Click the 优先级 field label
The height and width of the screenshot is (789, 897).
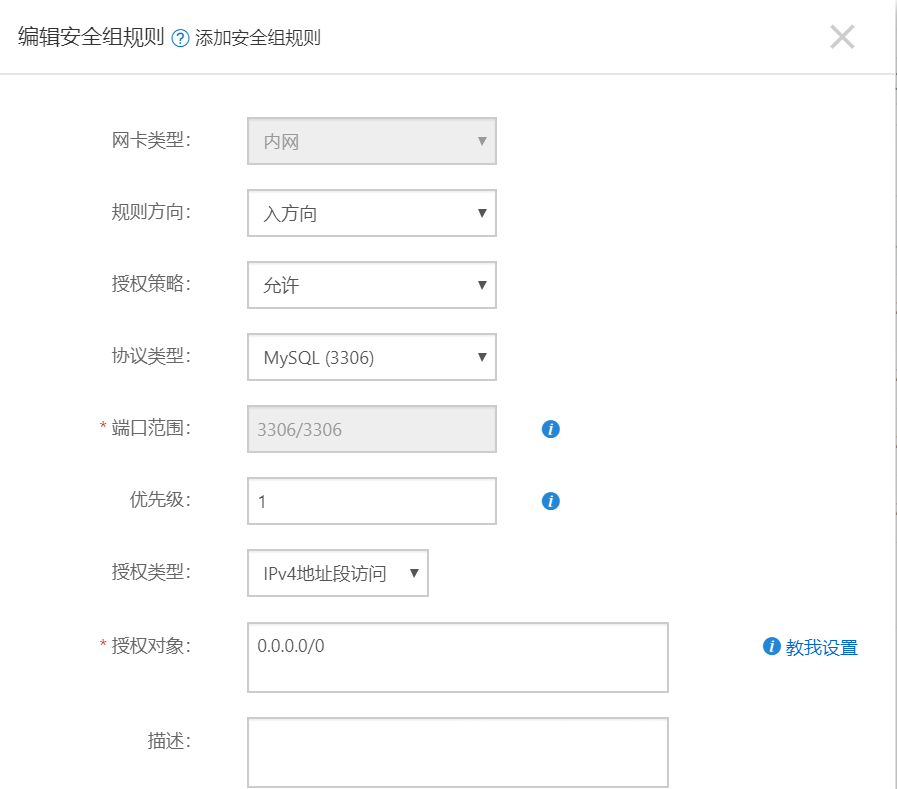(160, 499)
